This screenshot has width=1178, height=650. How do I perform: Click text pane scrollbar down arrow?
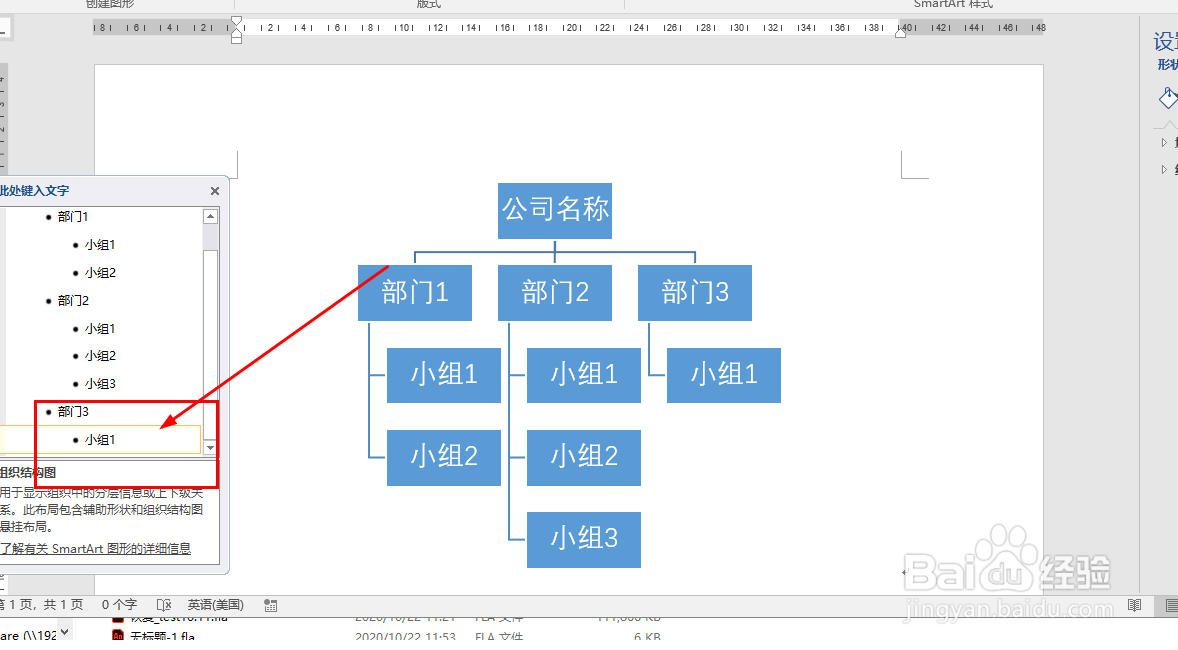[x=210, y=448]
